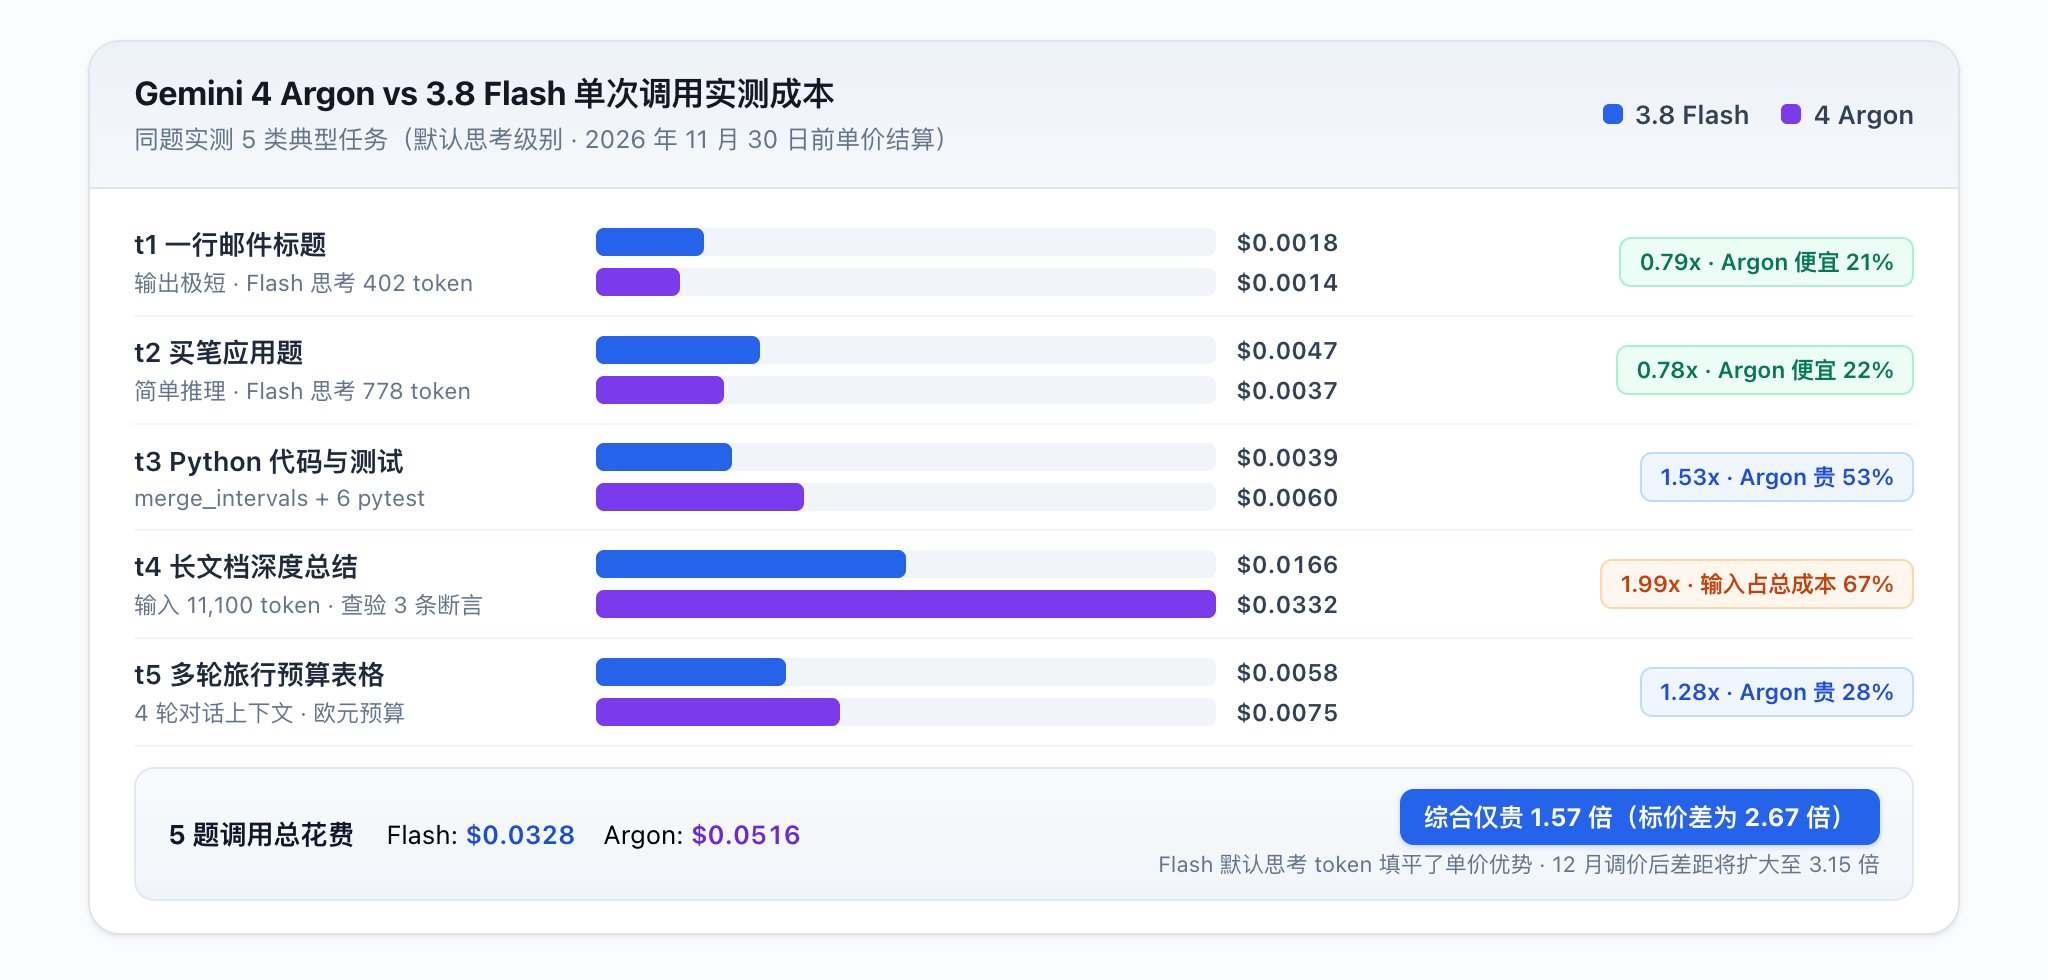Screen dimensions: 2048x980
Task: Click the blue badge '1.53x · Argon 贵 53%'
Action: [x=1777, y=477]
